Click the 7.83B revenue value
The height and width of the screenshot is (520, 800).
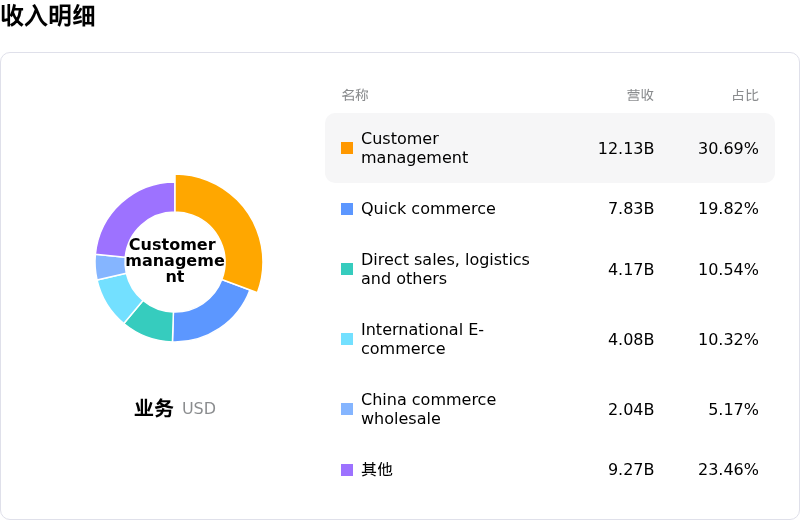point(631,209)
